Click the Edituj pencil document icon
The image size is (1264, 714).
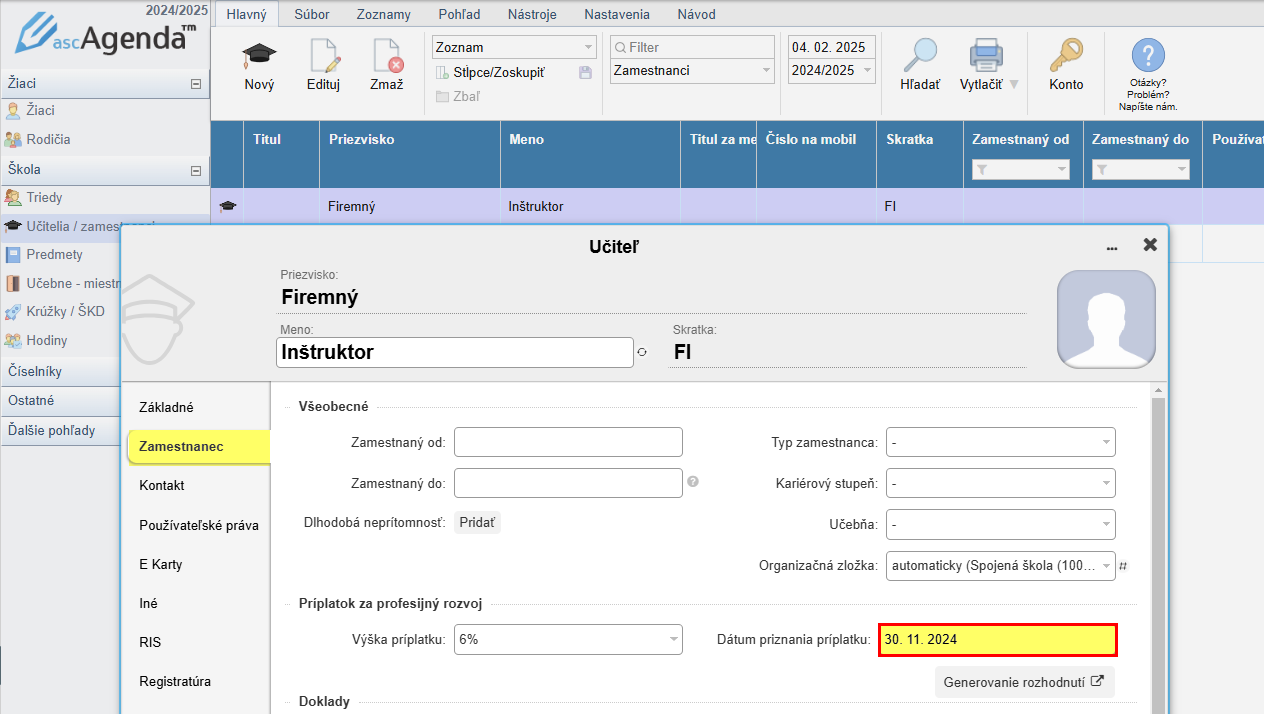point(324,55)
